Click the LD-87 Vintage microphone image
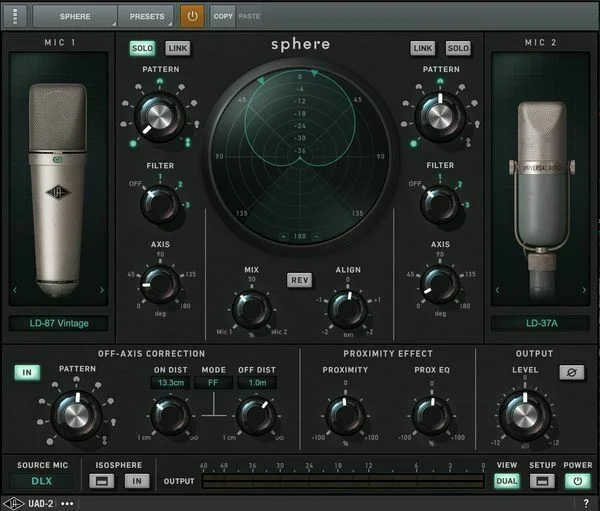Screen dimensions: 600x511 click(59, 190)
